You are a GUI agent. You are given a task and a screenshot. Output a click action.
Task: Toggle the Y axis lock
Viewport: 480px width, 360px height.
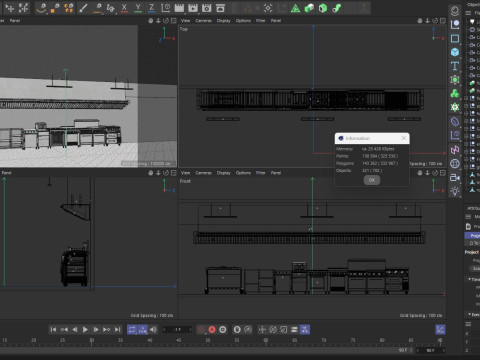coord(138,8)
